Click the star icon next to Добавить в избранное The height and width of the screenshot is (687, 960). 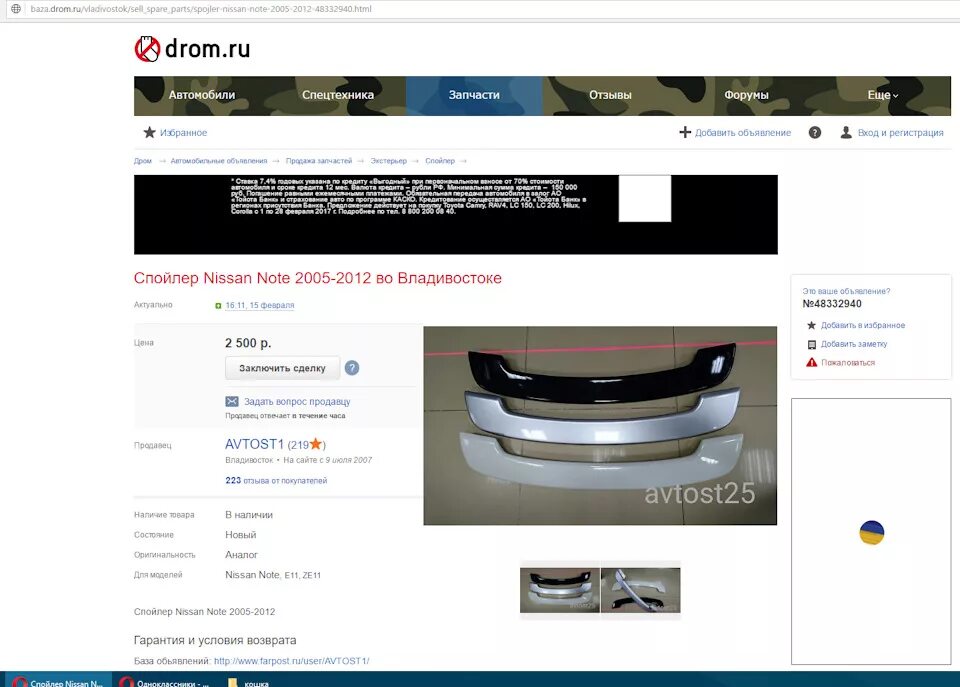811,326
